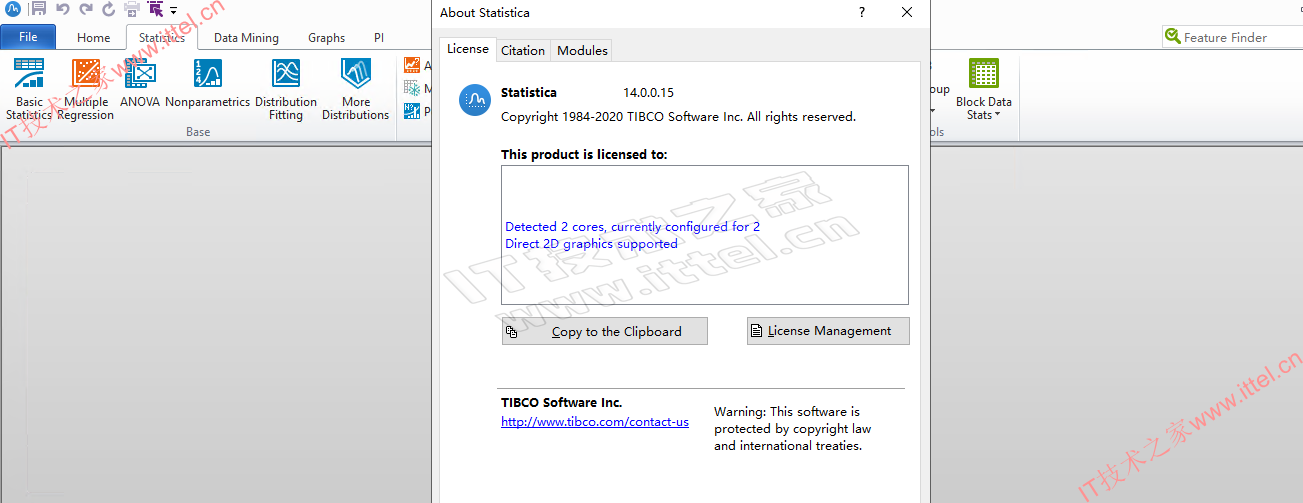Screen dimensions: 1303x503
Task: Select the License tab in About dialog
Action: tap(468, 49)
